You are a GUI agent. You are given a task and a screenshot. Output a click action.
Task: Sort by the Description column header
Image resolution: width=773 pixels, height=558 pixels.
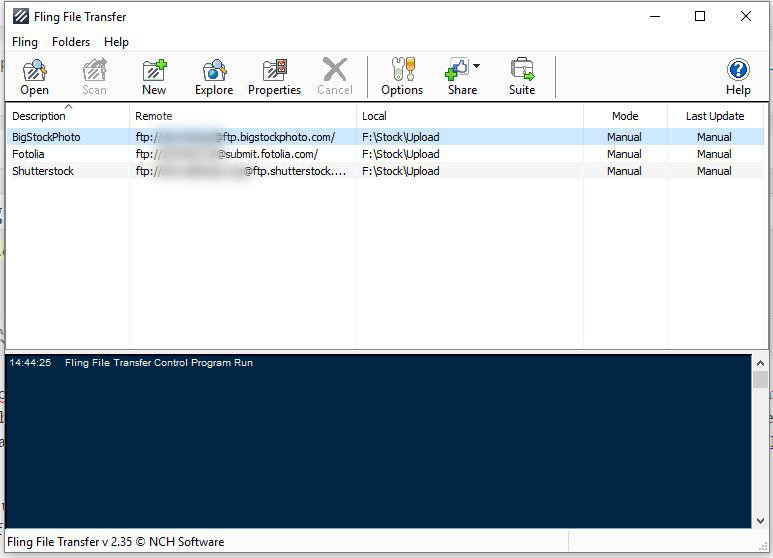(x=68, y=116)
